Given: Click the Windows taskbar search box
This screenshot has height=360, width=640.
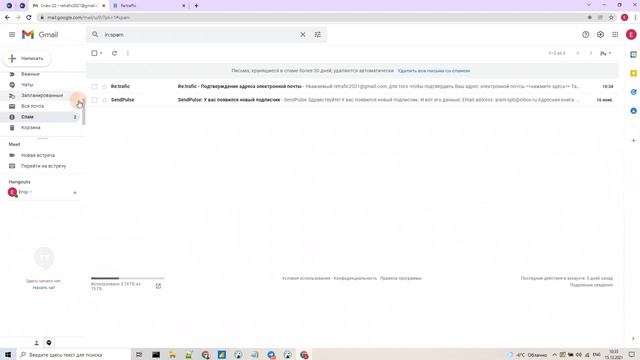Looking at the screenshot, I should click(x=73, y=355).
